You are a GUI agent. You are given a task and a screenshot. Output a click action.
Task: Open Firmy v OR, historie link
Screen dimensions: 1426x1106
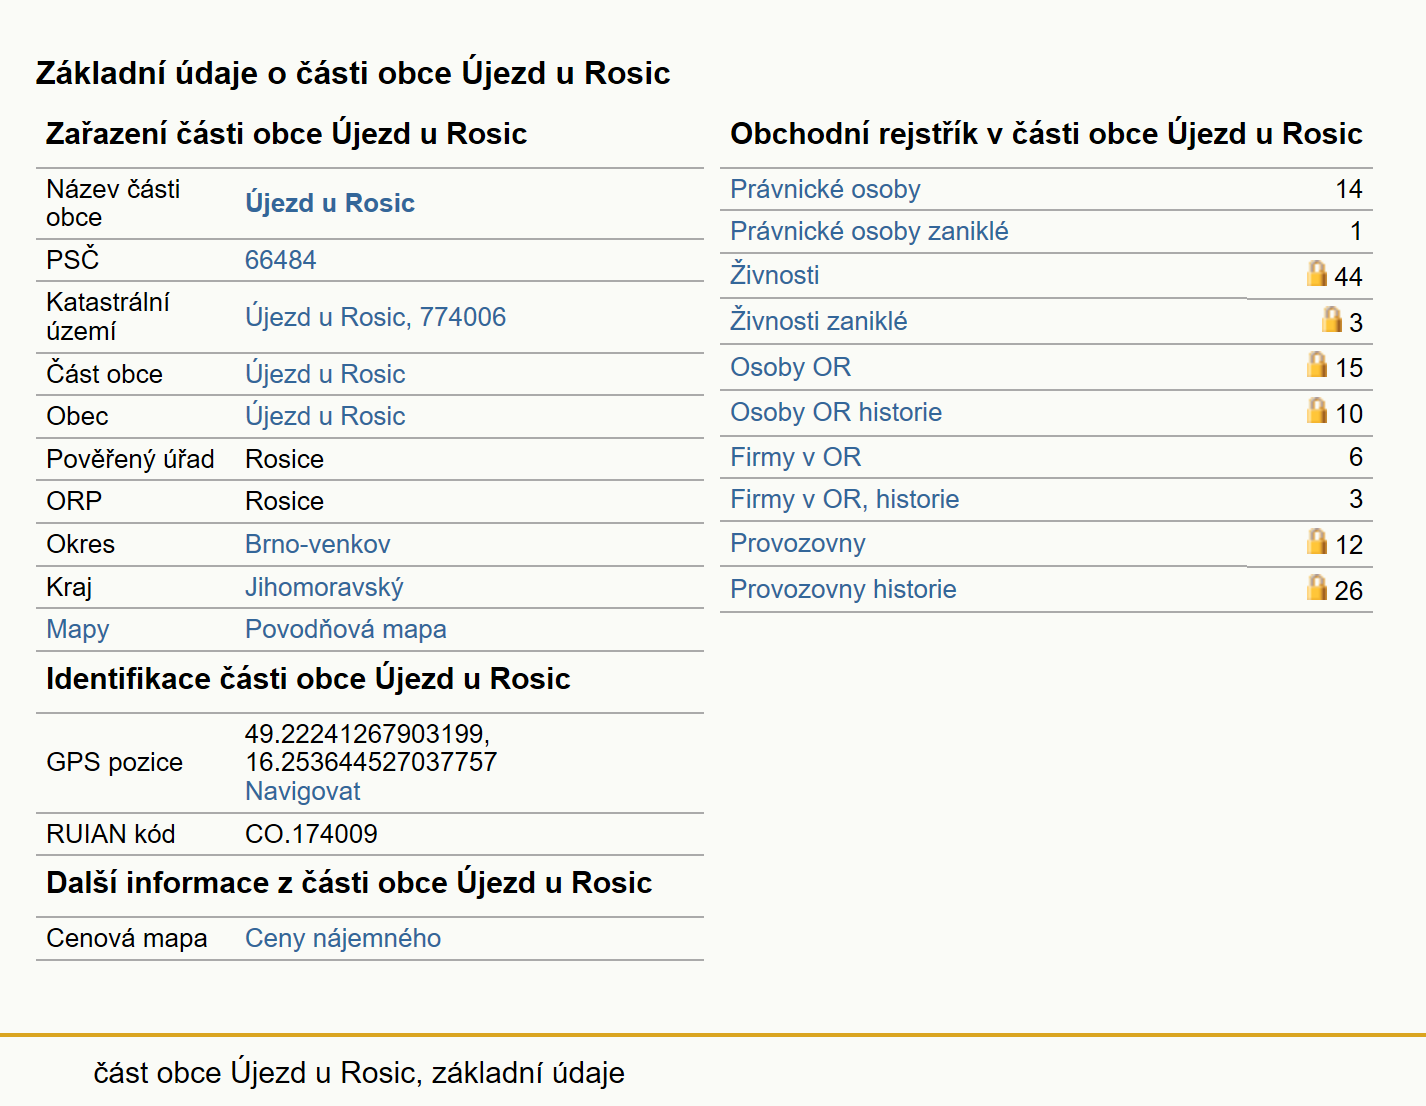click(844, 499)
